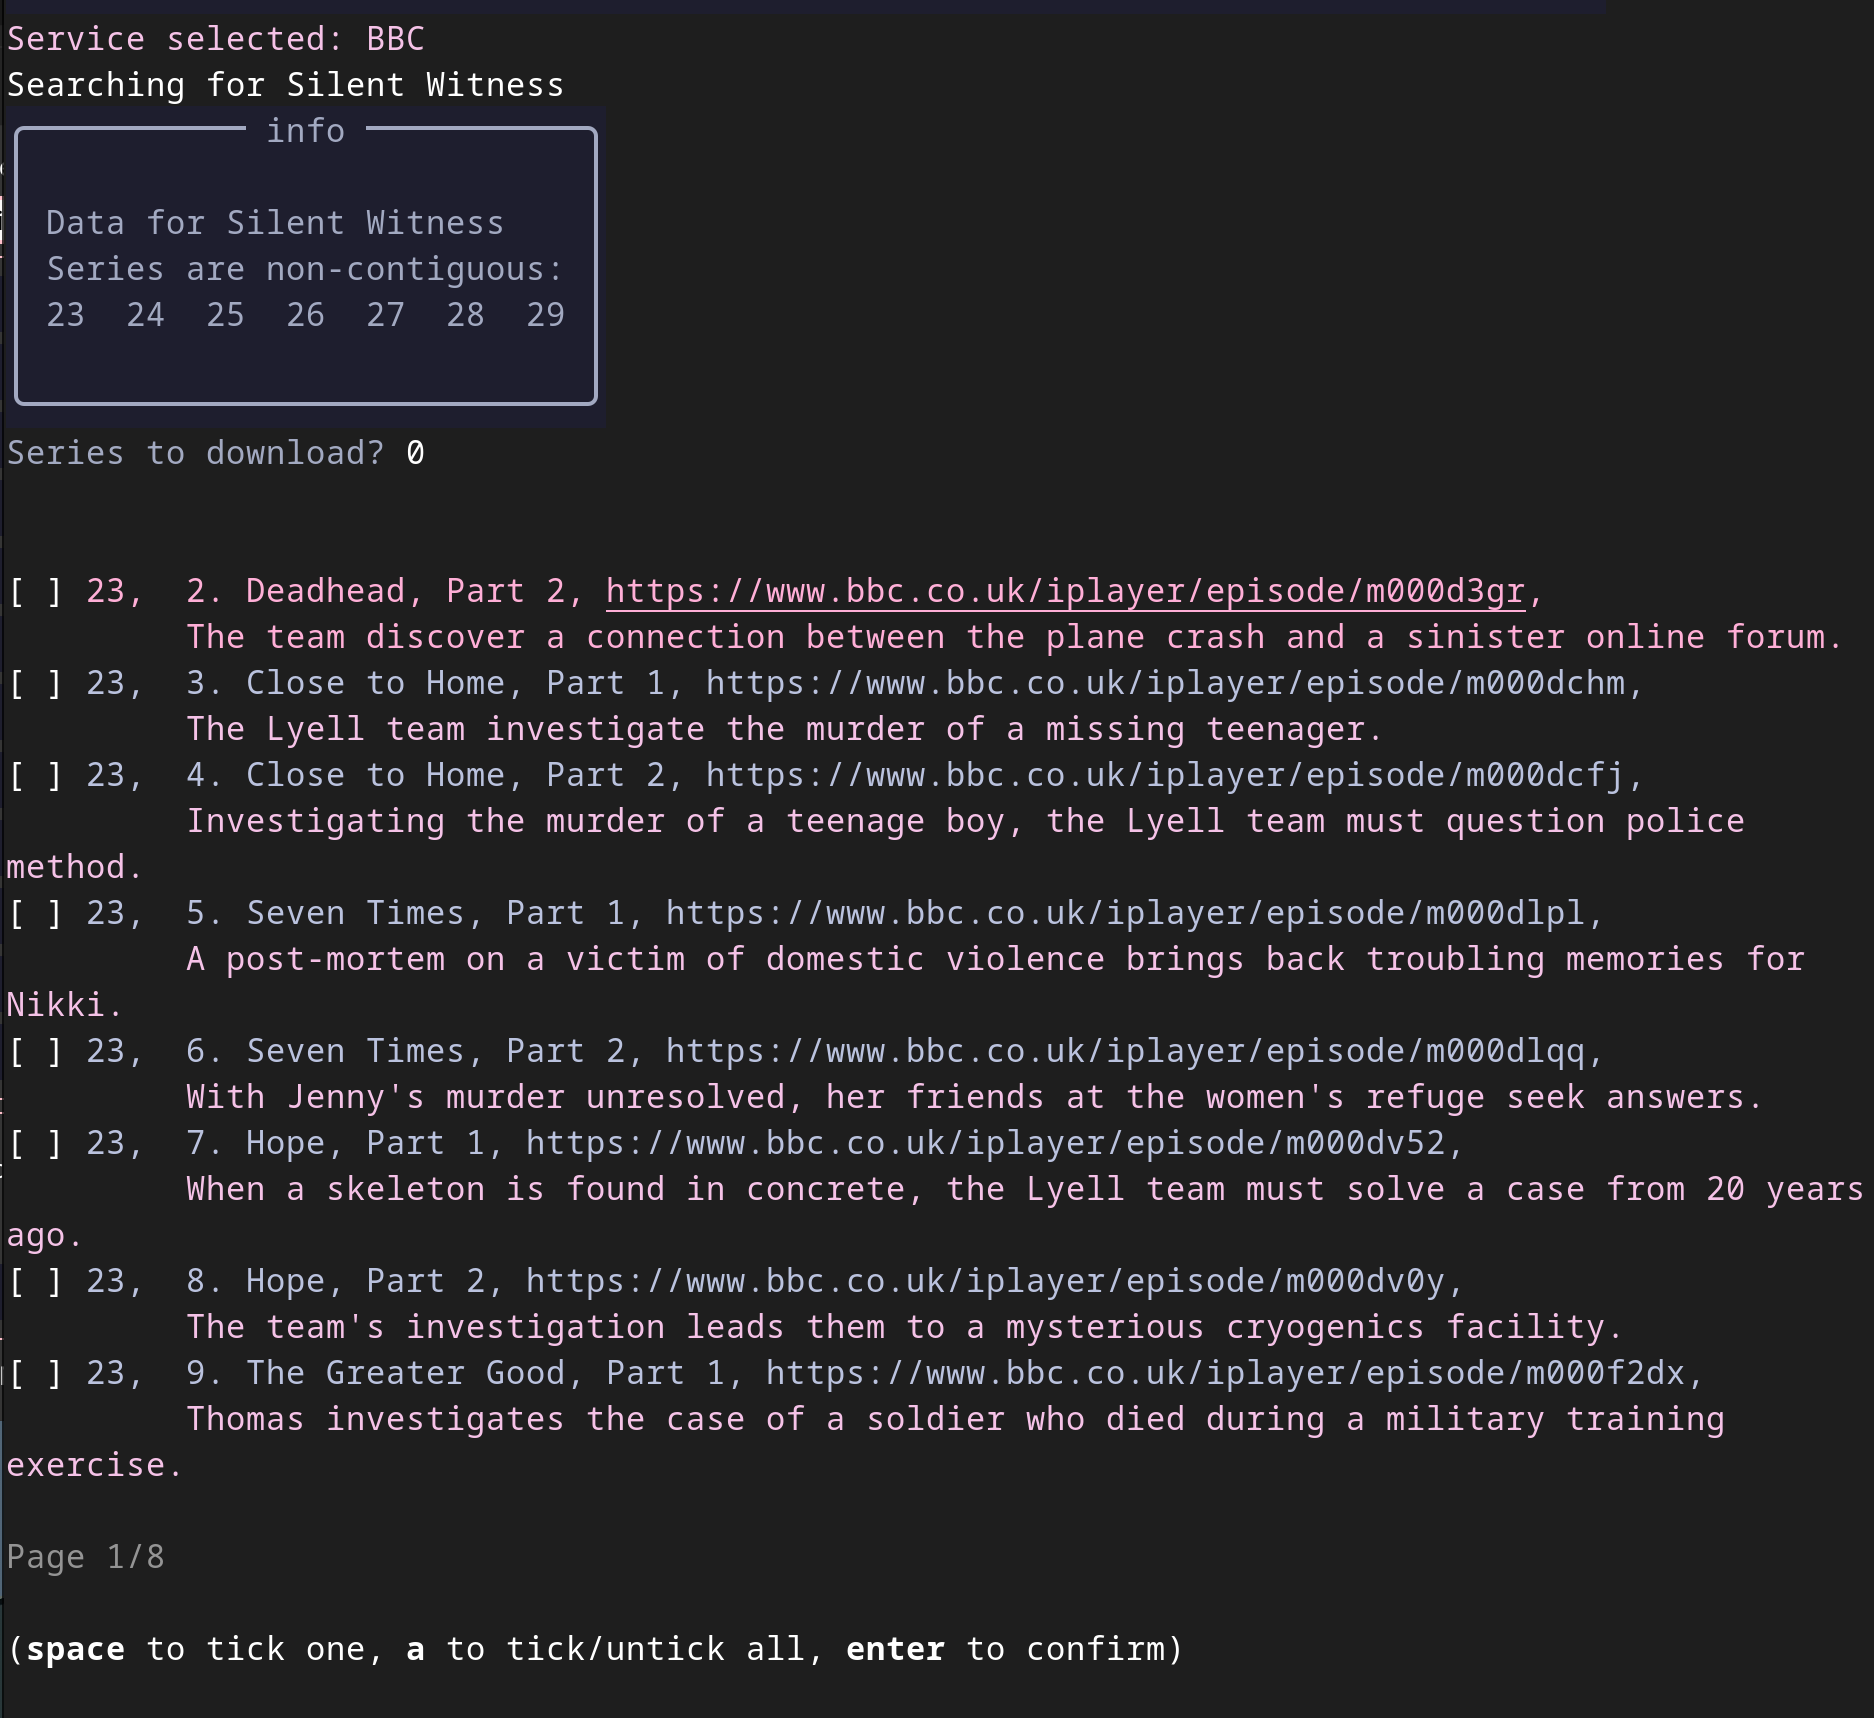Tick The Greater Good, Part 1 checkbox
The image size is (1874, 1718).
pos(36,1373)
